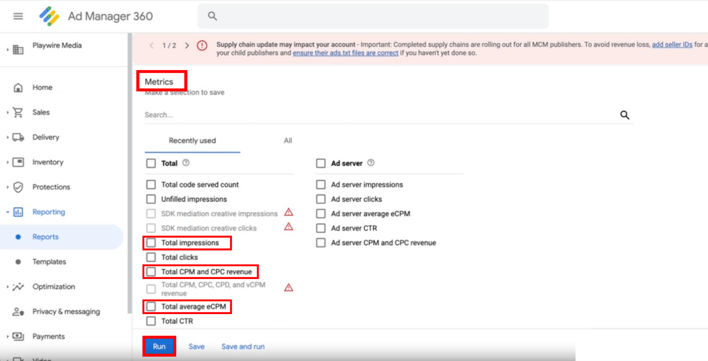Click warning icon beside SDK mediation creative clicks

click(x=289, y=227)
